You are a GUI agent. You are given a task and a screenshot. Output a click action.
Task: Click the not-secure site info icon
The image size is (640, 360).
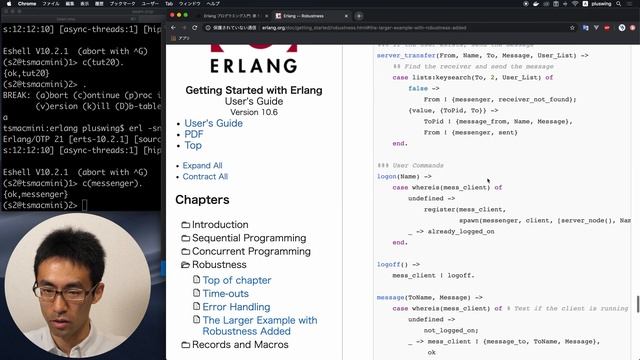click(208, 28)
